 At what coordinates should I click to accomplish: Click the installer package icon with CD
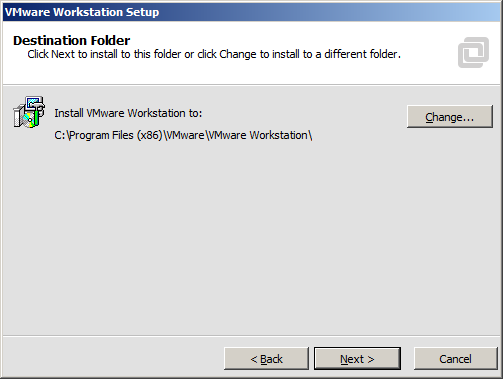click(29, 112)
